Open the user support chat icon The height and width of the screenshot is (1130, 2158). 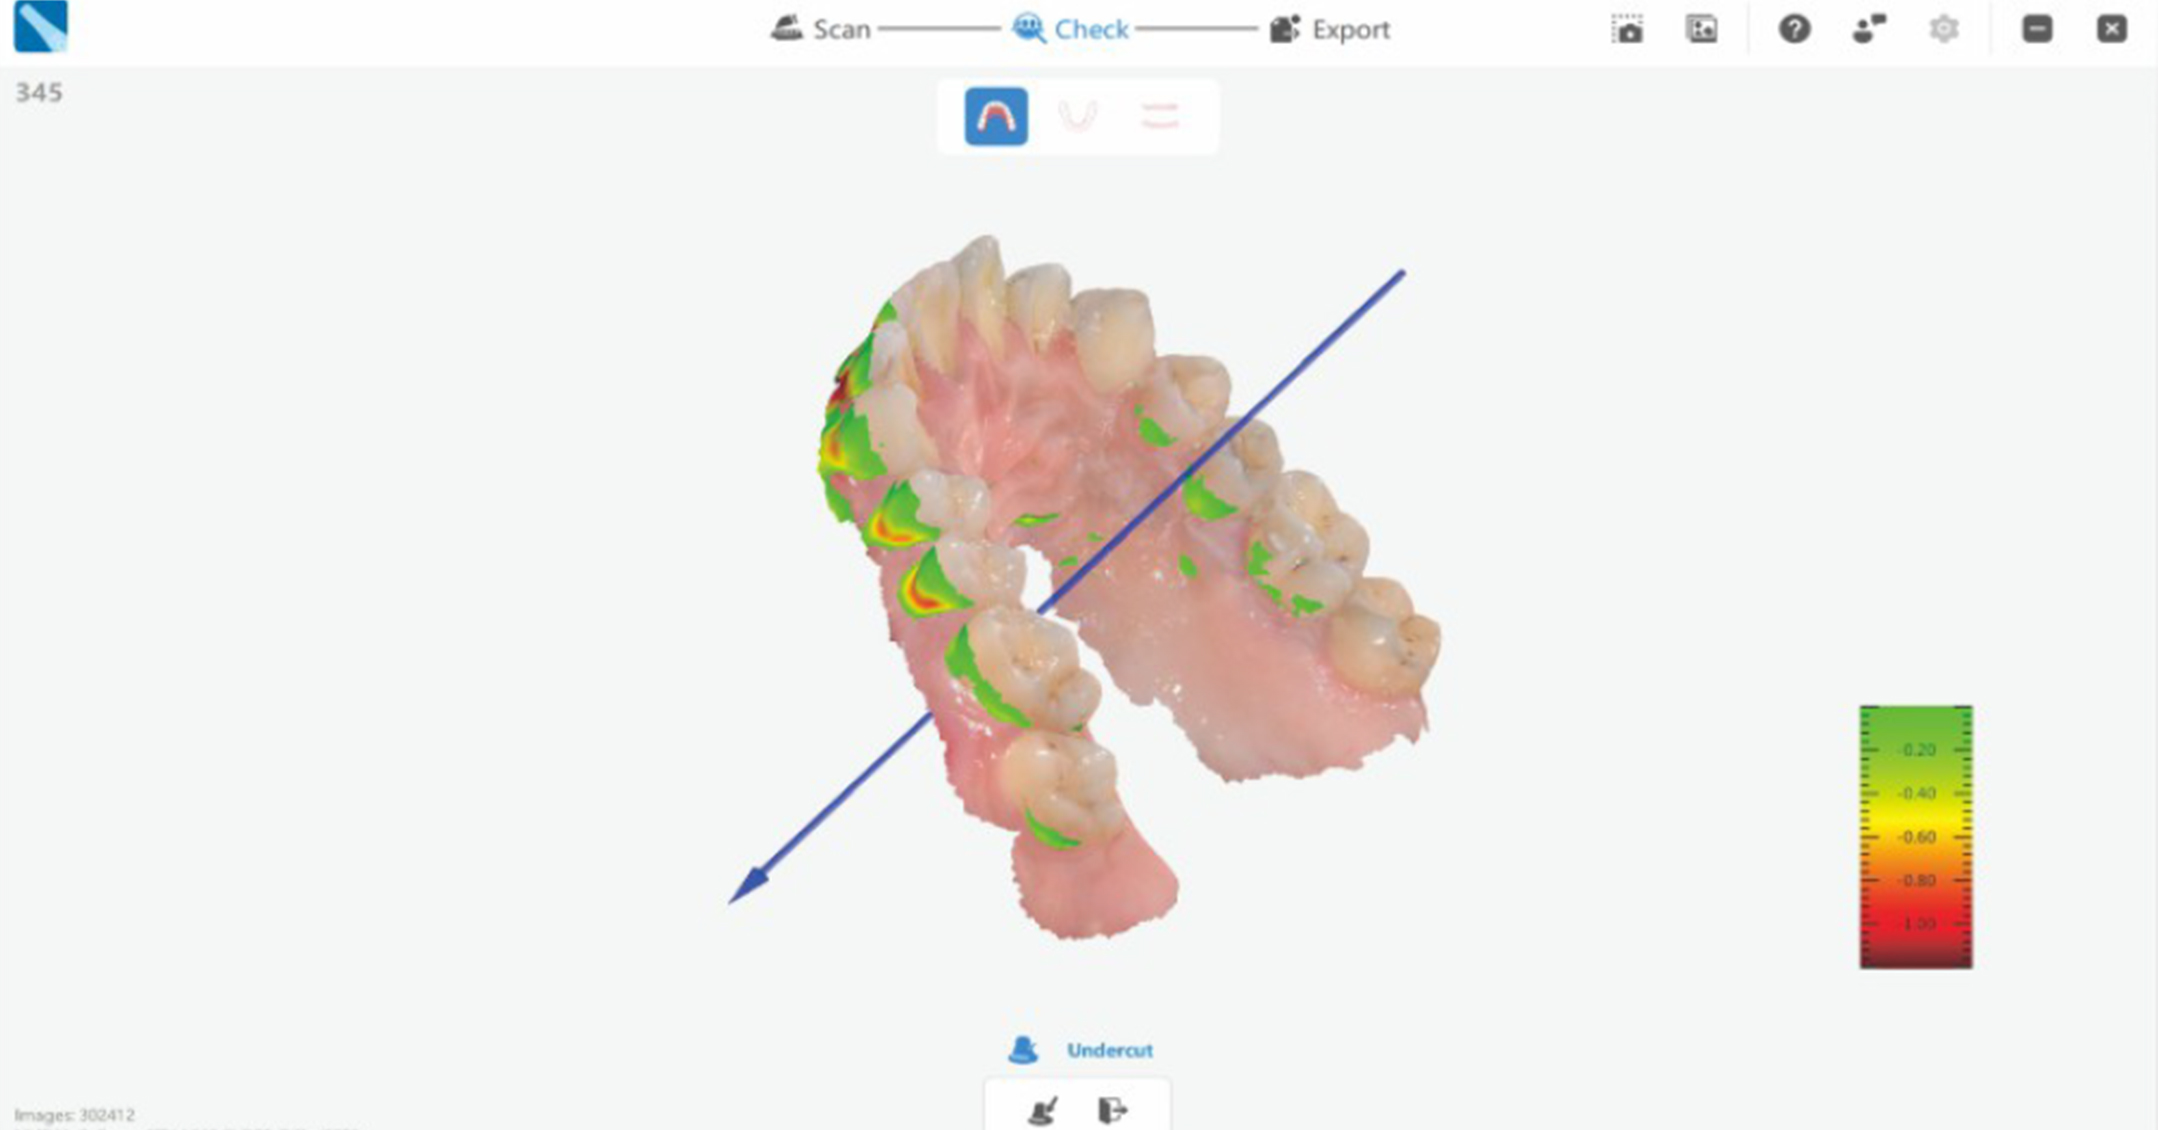click(x=1868, y=29)
